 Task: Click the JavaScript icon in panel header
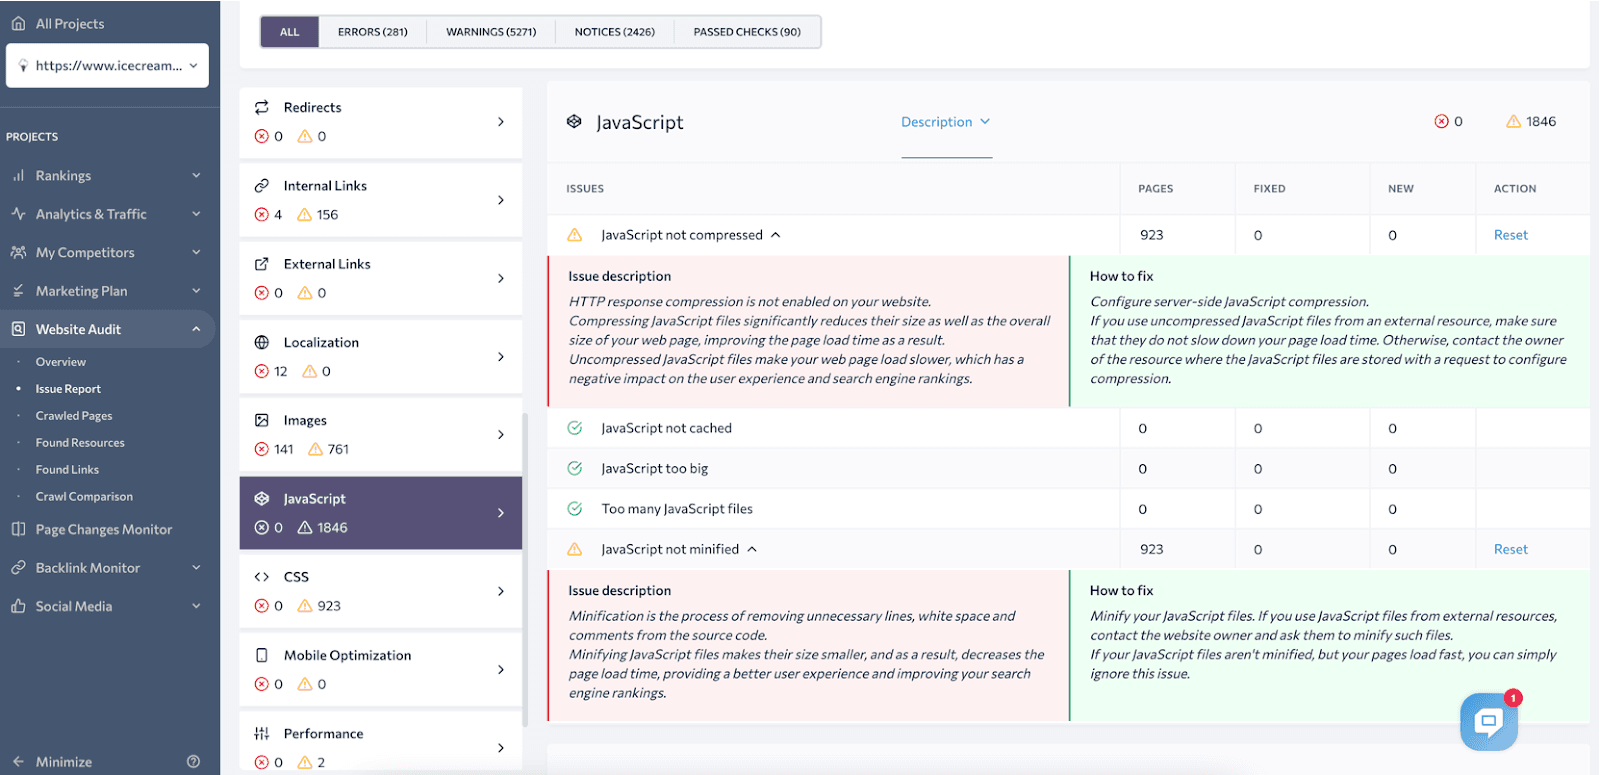click(574, 121)
